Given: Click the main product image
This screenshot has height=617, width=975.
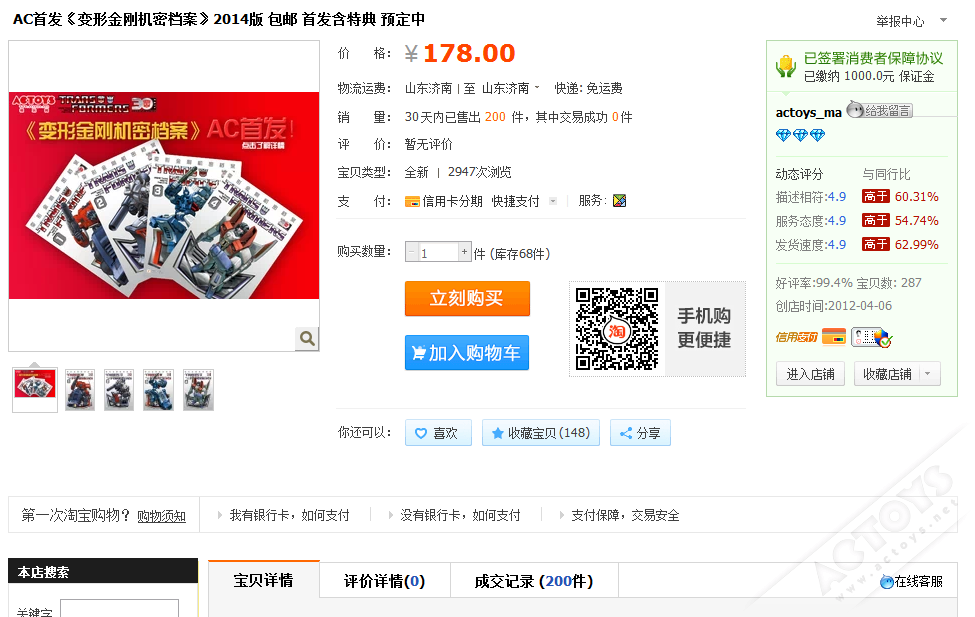Looking at the screenshot, I should (164, 195).
